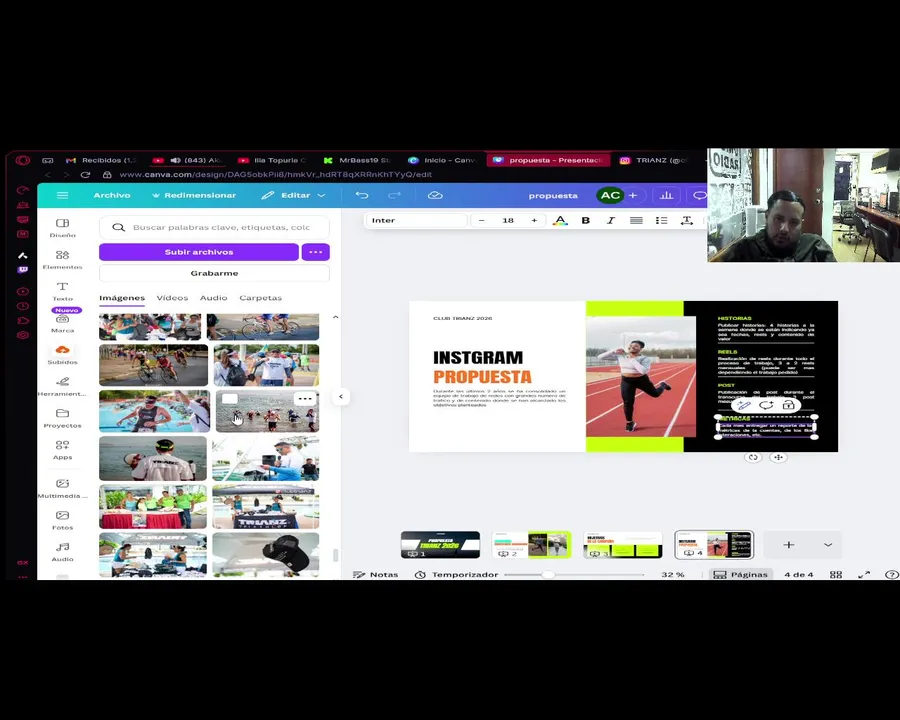Open the Temporizador
This screenshot has height=720, width=900.
tap(456, 574)
